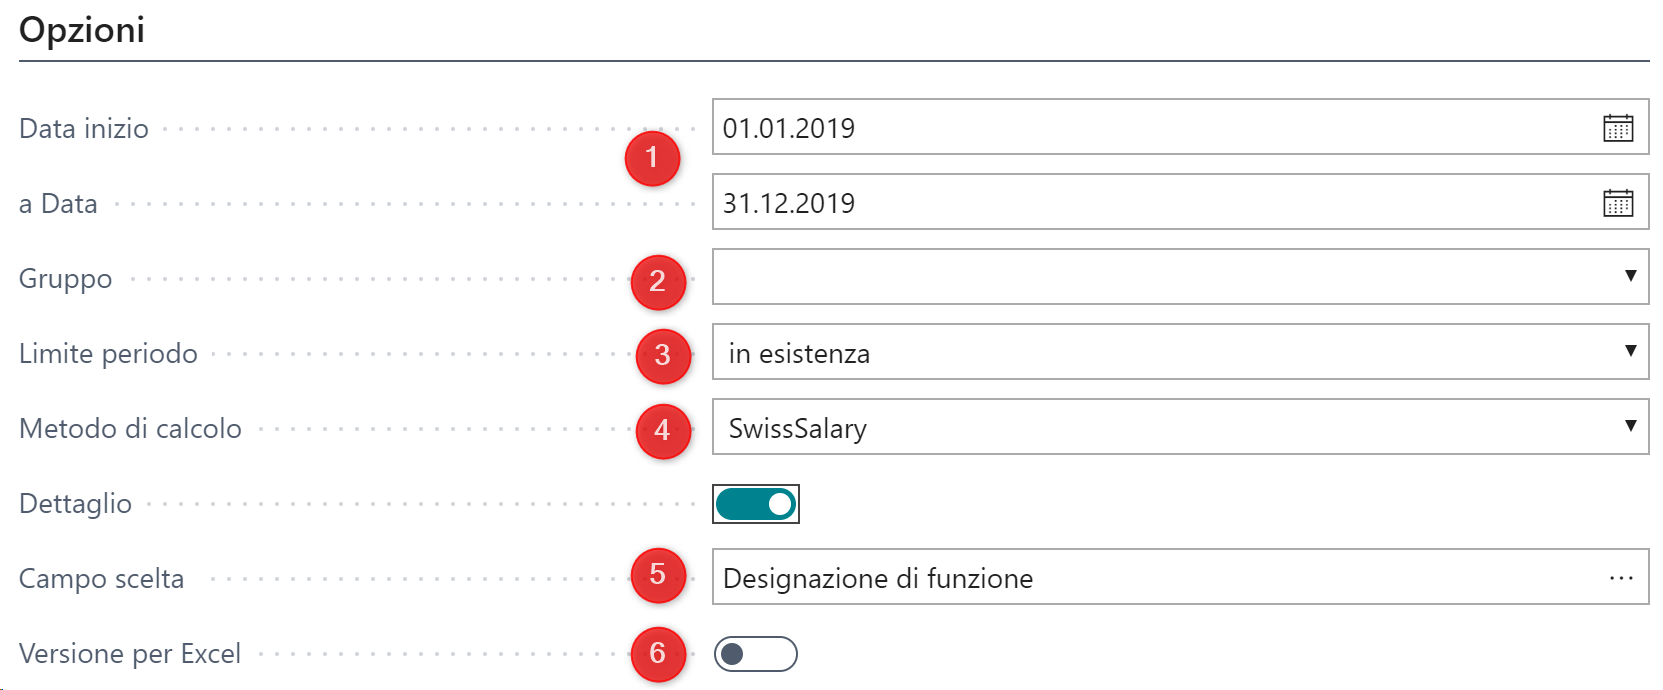Click red callout marker number 6
Image resolution: width=1663 pixels, height=690 pixels.
click(657, 653)
